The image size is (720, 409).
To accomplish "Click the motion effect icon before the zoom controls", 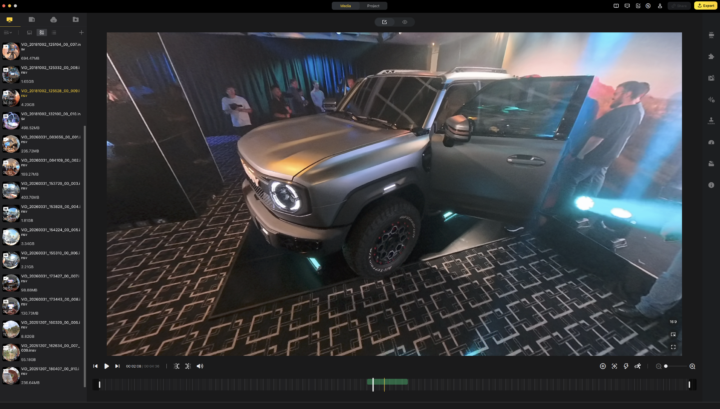I will click(638, 366).
